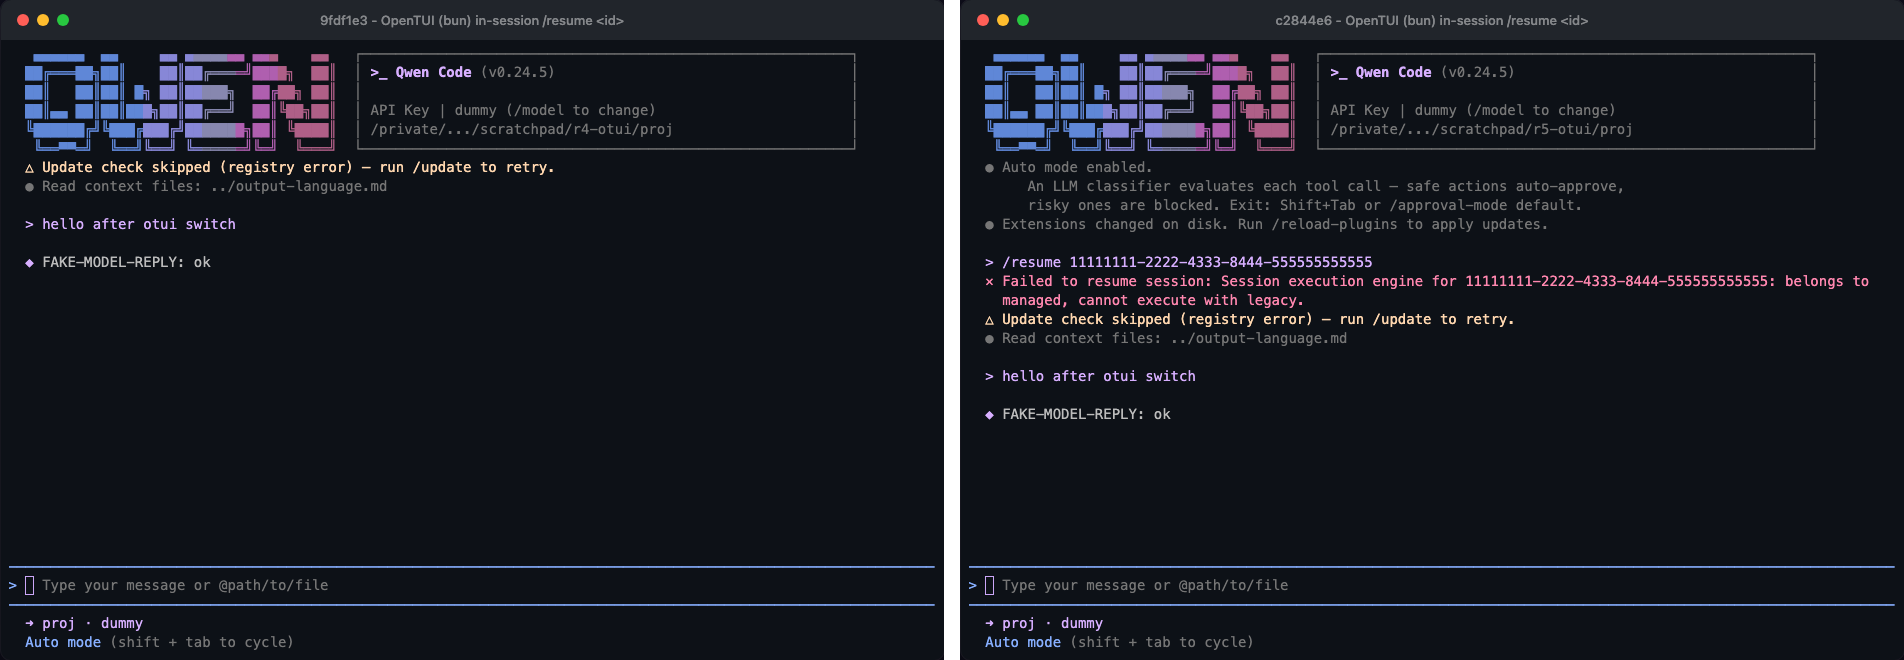Click "proj · dummy" status in the 9fdf1e3 window
The height and width of the screenshot is (660, 1904).
(x=92, y=623)
